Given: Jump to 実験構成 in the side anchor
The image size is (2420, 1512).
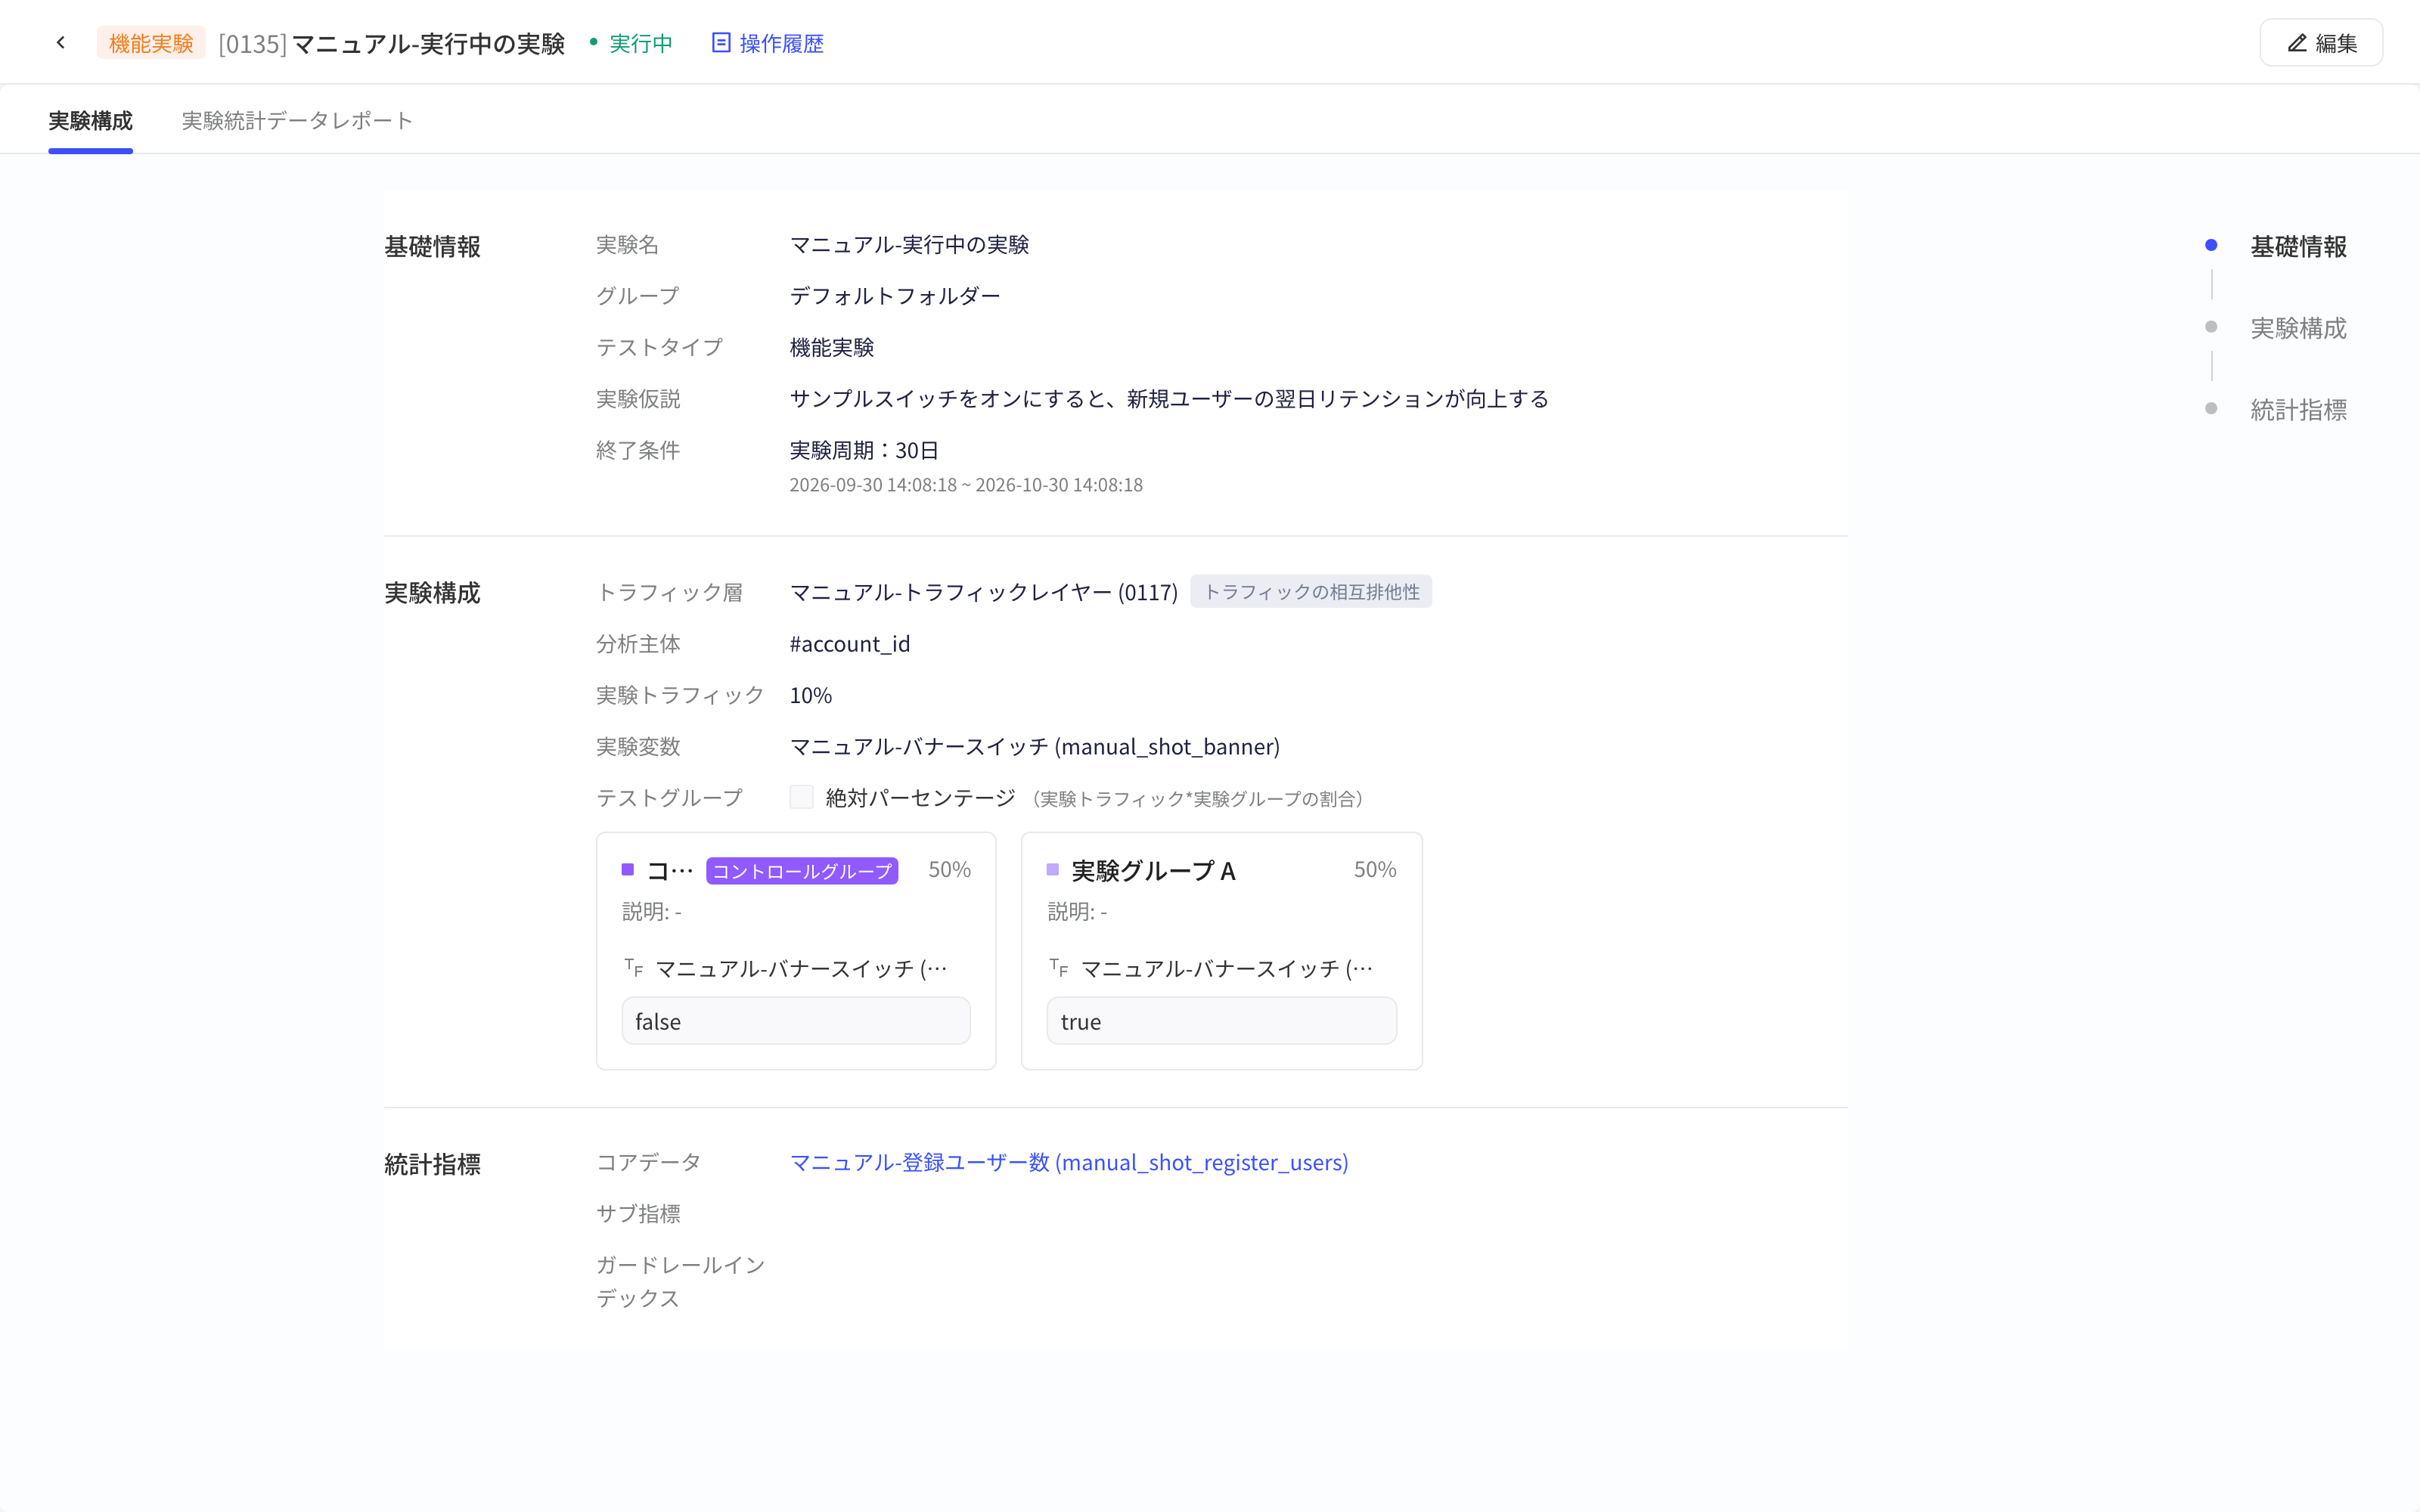Looking at the screenshot, I should (x=2298, y=328).
